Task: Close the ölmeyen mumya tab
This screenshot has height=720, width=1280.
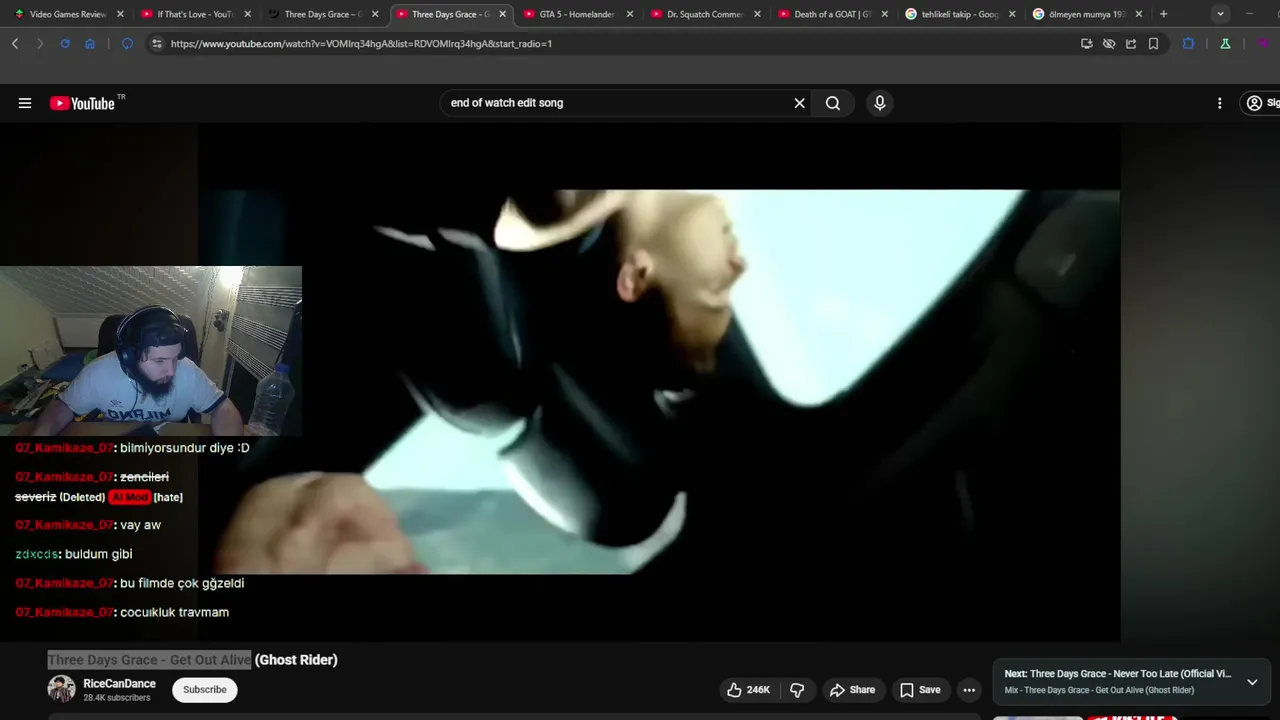Action: [1138, 14]
